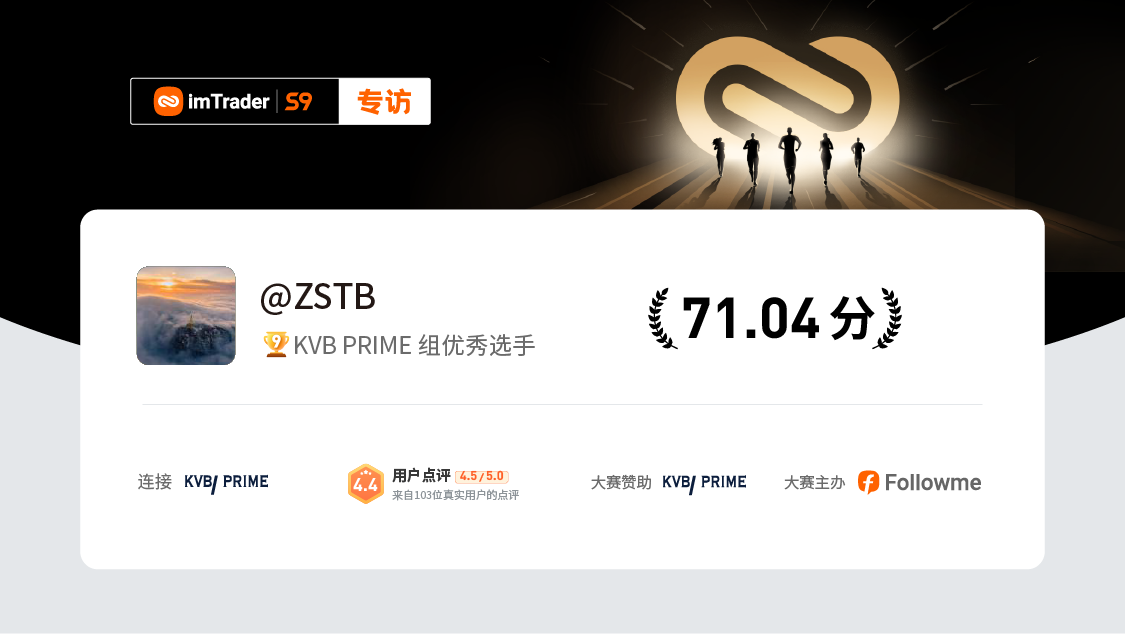This screenshot has height=634, width=1125.
Task: Click the S9 season label
Action: pyautogui.click(x=298, y=102)
